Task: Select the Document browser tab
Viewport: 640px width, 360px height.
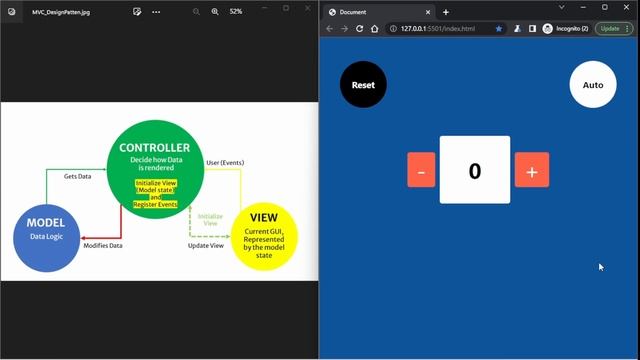Action: click(x=379, y=12)
